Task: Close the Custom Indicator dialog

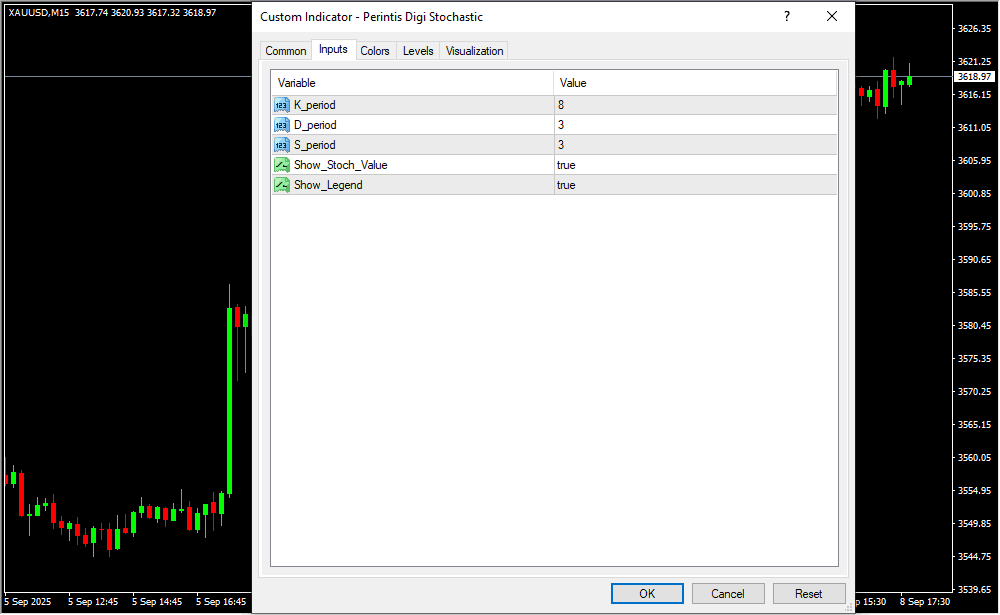Action: point(831,17)
